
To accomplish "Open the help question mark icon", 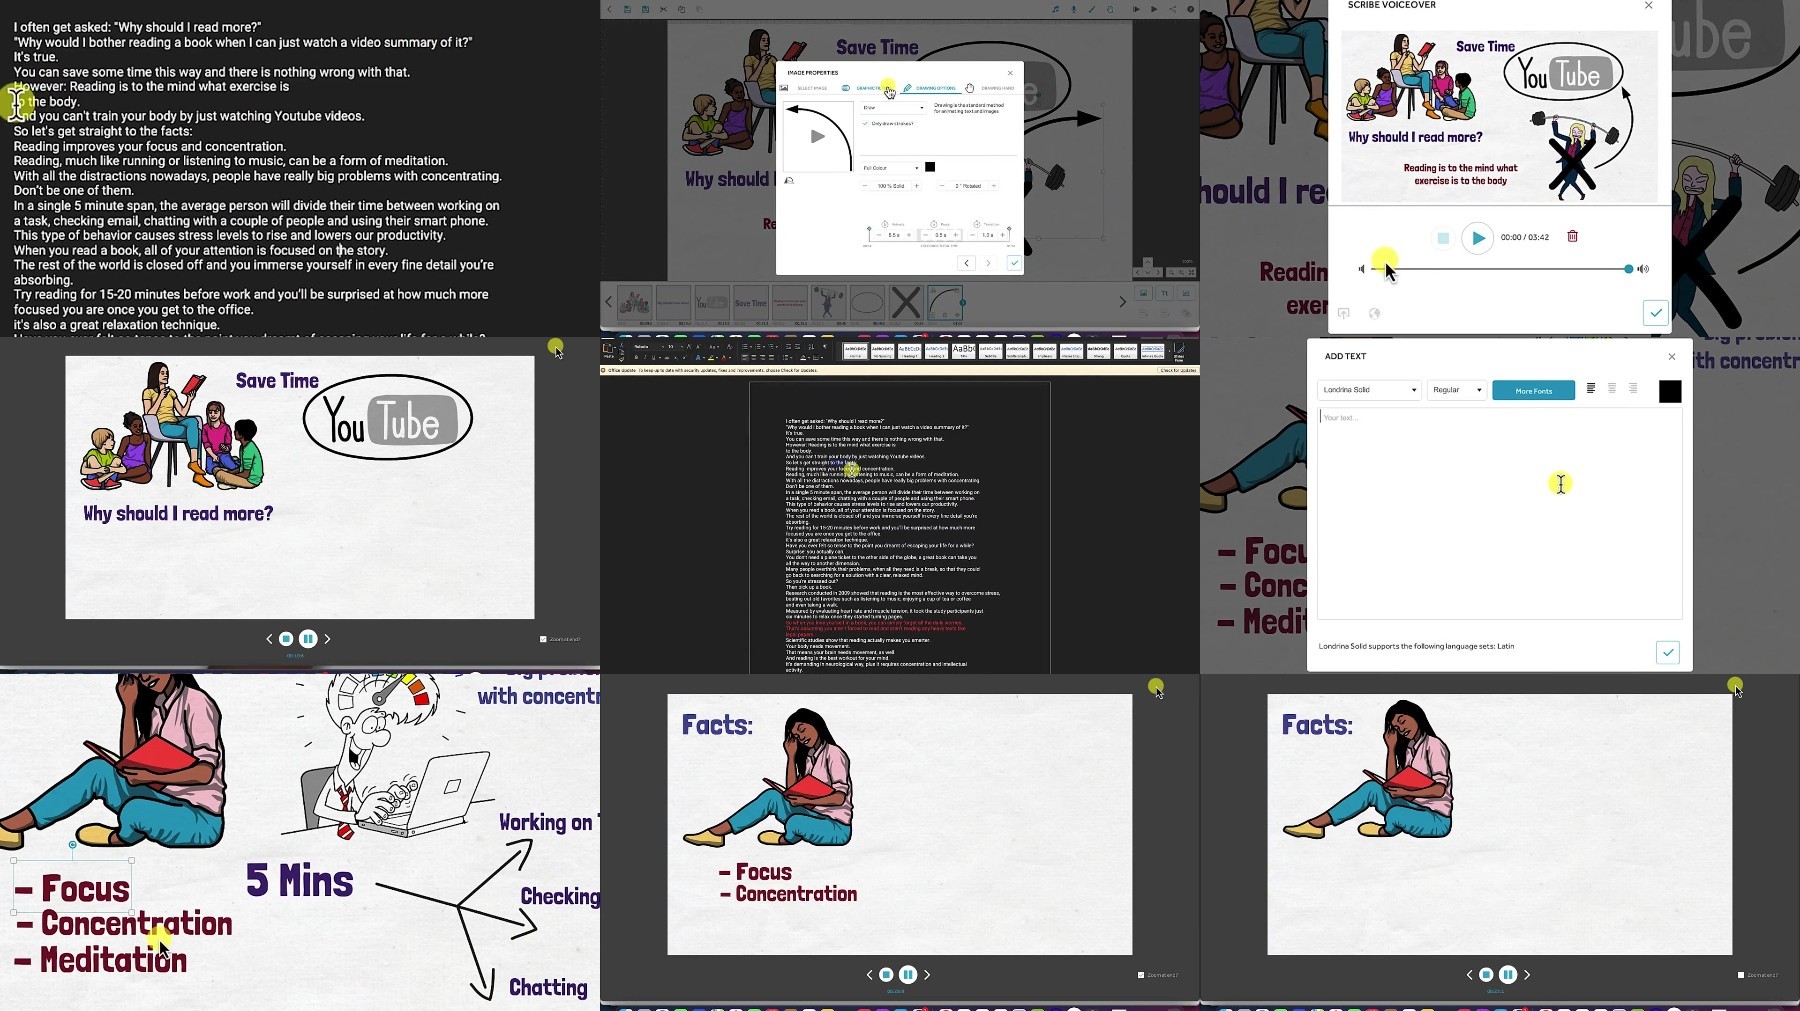I will pos(1190,9).
